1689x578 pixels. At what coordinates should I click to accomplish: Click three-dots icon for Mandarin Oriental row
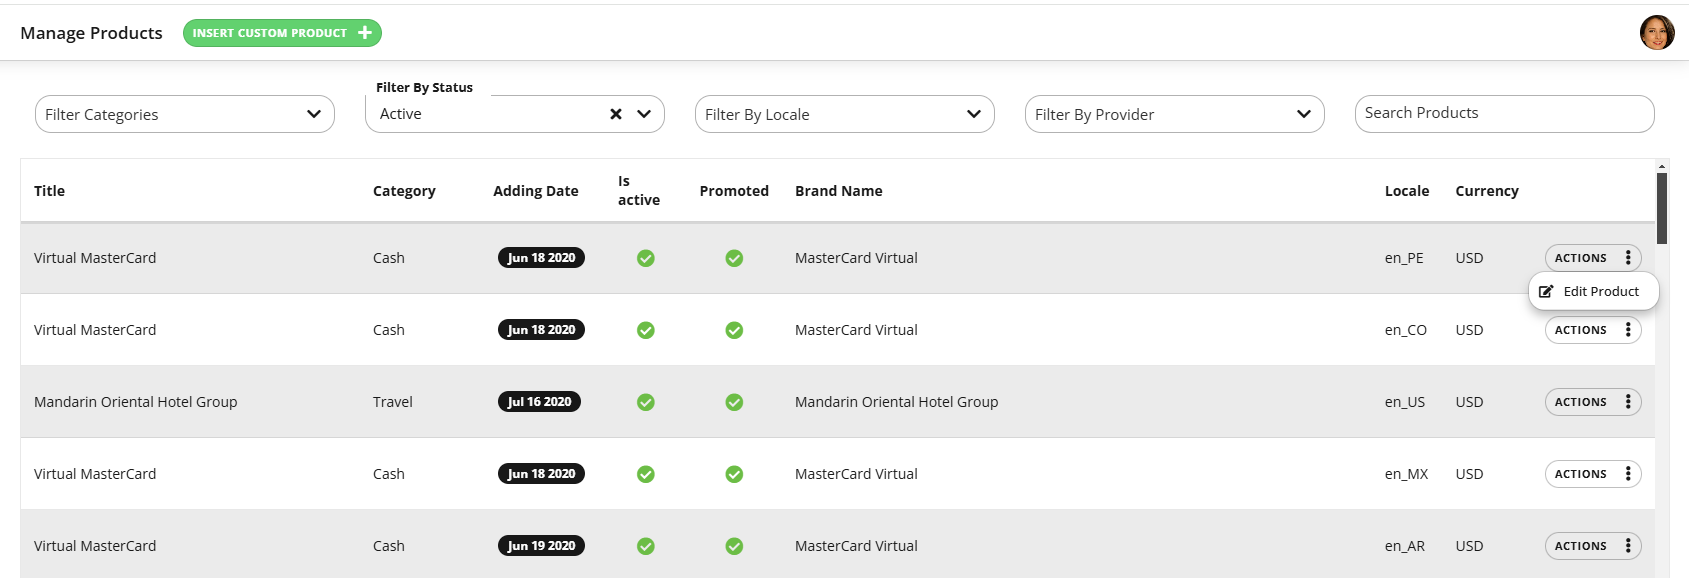[x=1628, y=402]
